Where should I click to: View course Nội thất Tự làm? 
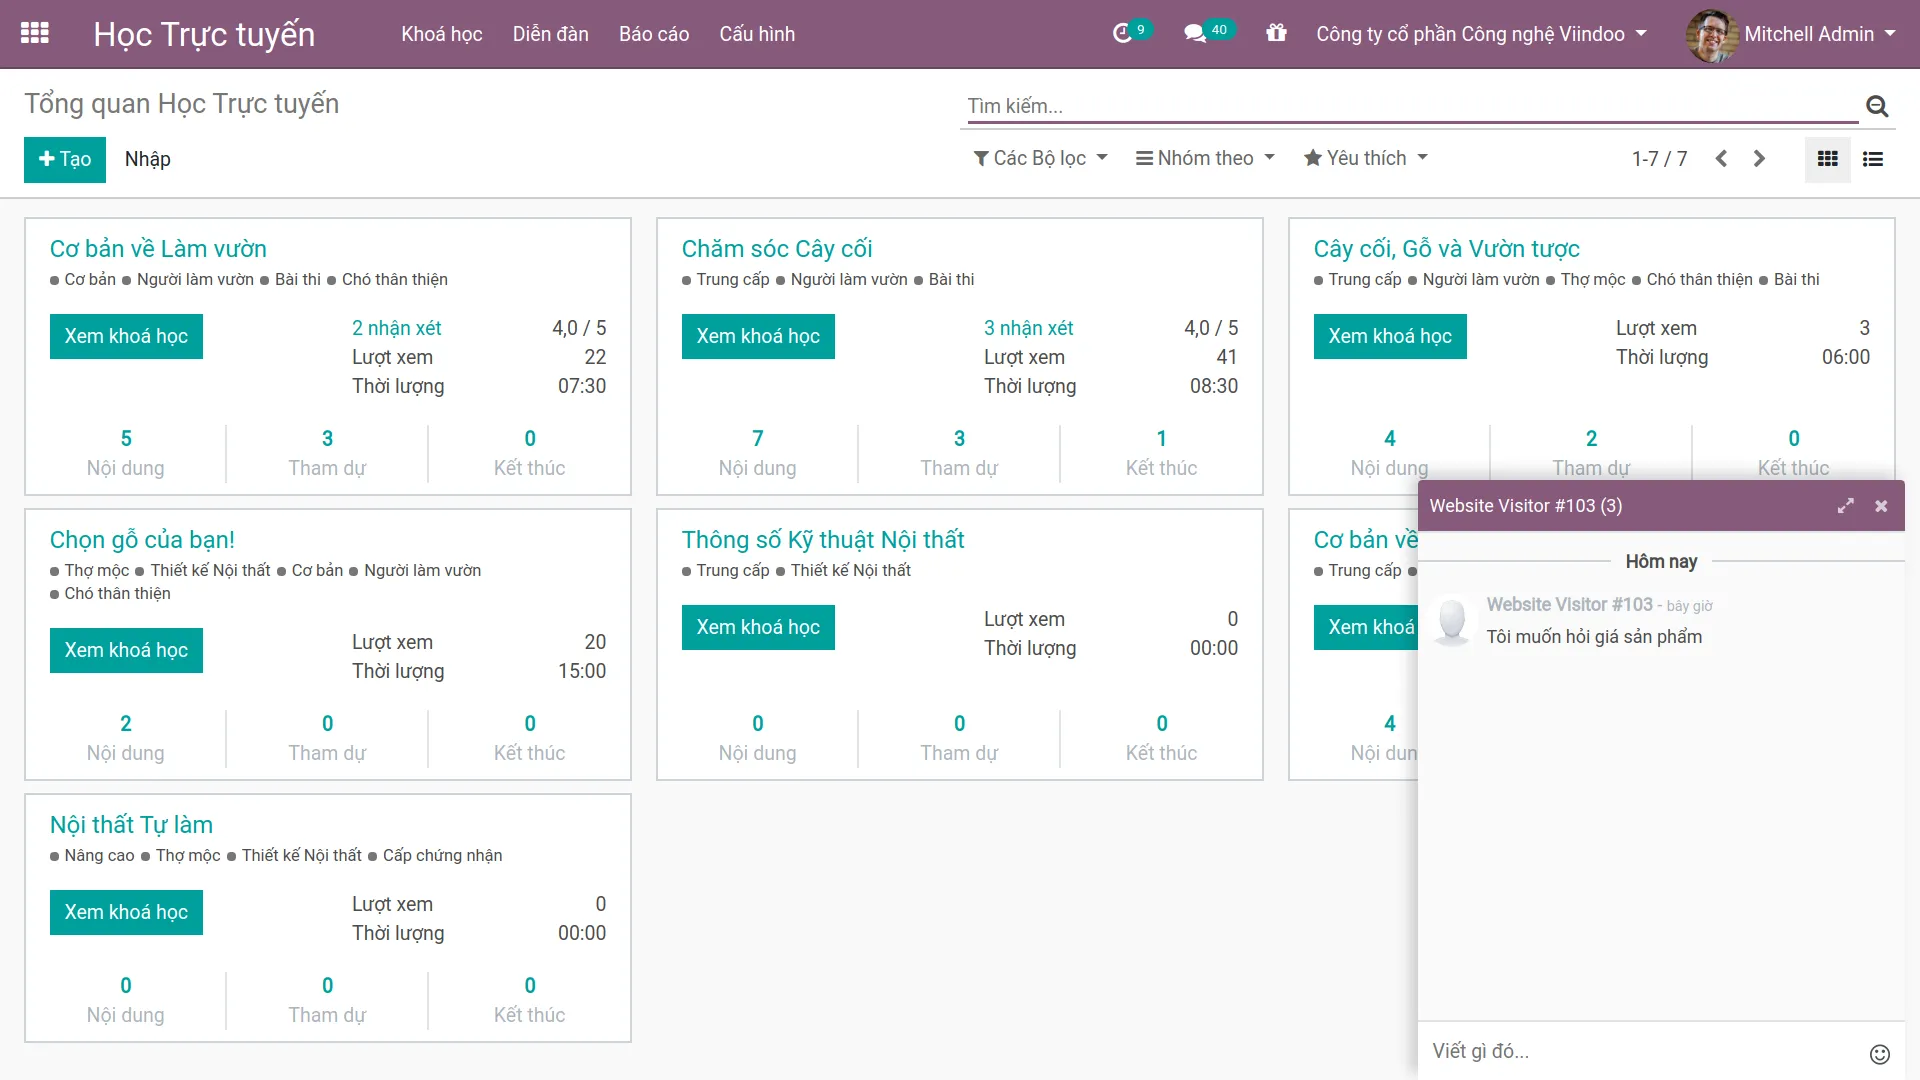(126, 912)
